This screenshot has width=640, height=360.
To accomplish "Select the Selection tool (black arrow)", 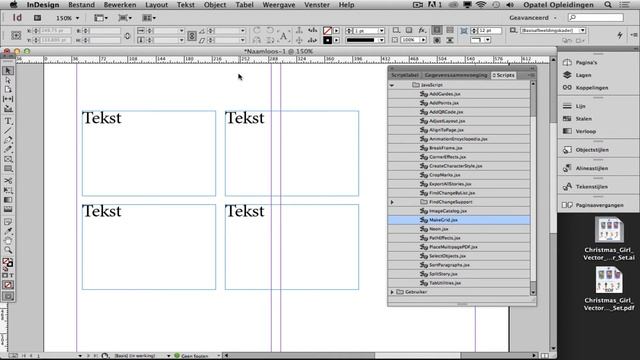I will tap(8, 71).
